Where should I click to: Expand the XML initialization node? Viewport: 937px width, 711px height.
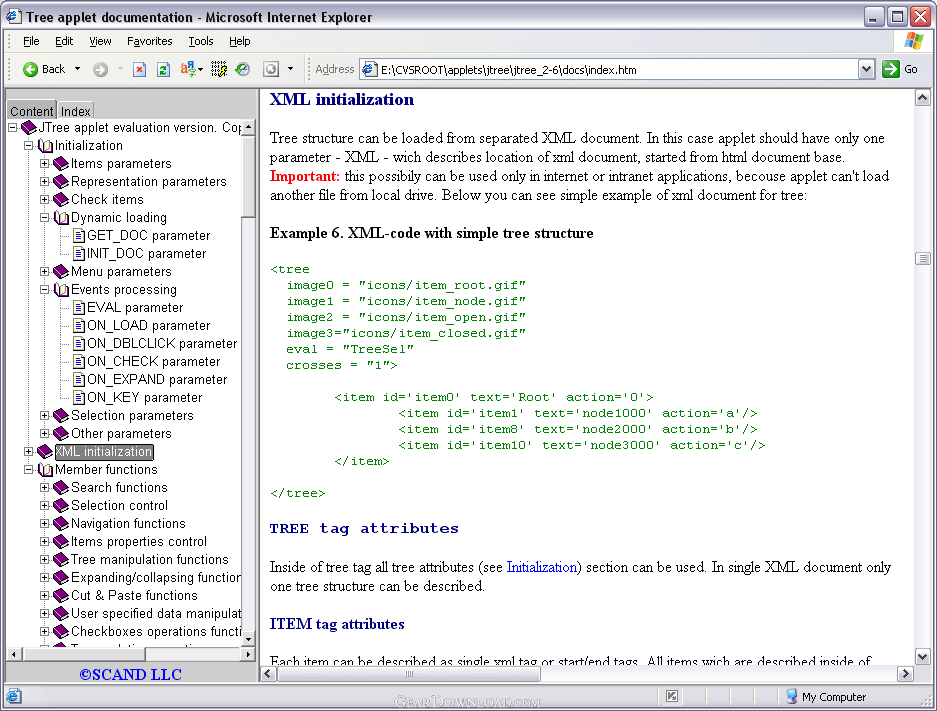pyautogui.click(x=28, y=452)
